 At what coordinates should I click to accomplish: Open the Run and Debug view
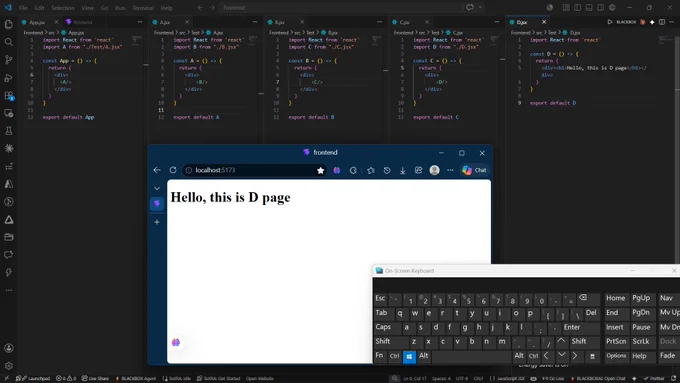(x=9, y=78)
